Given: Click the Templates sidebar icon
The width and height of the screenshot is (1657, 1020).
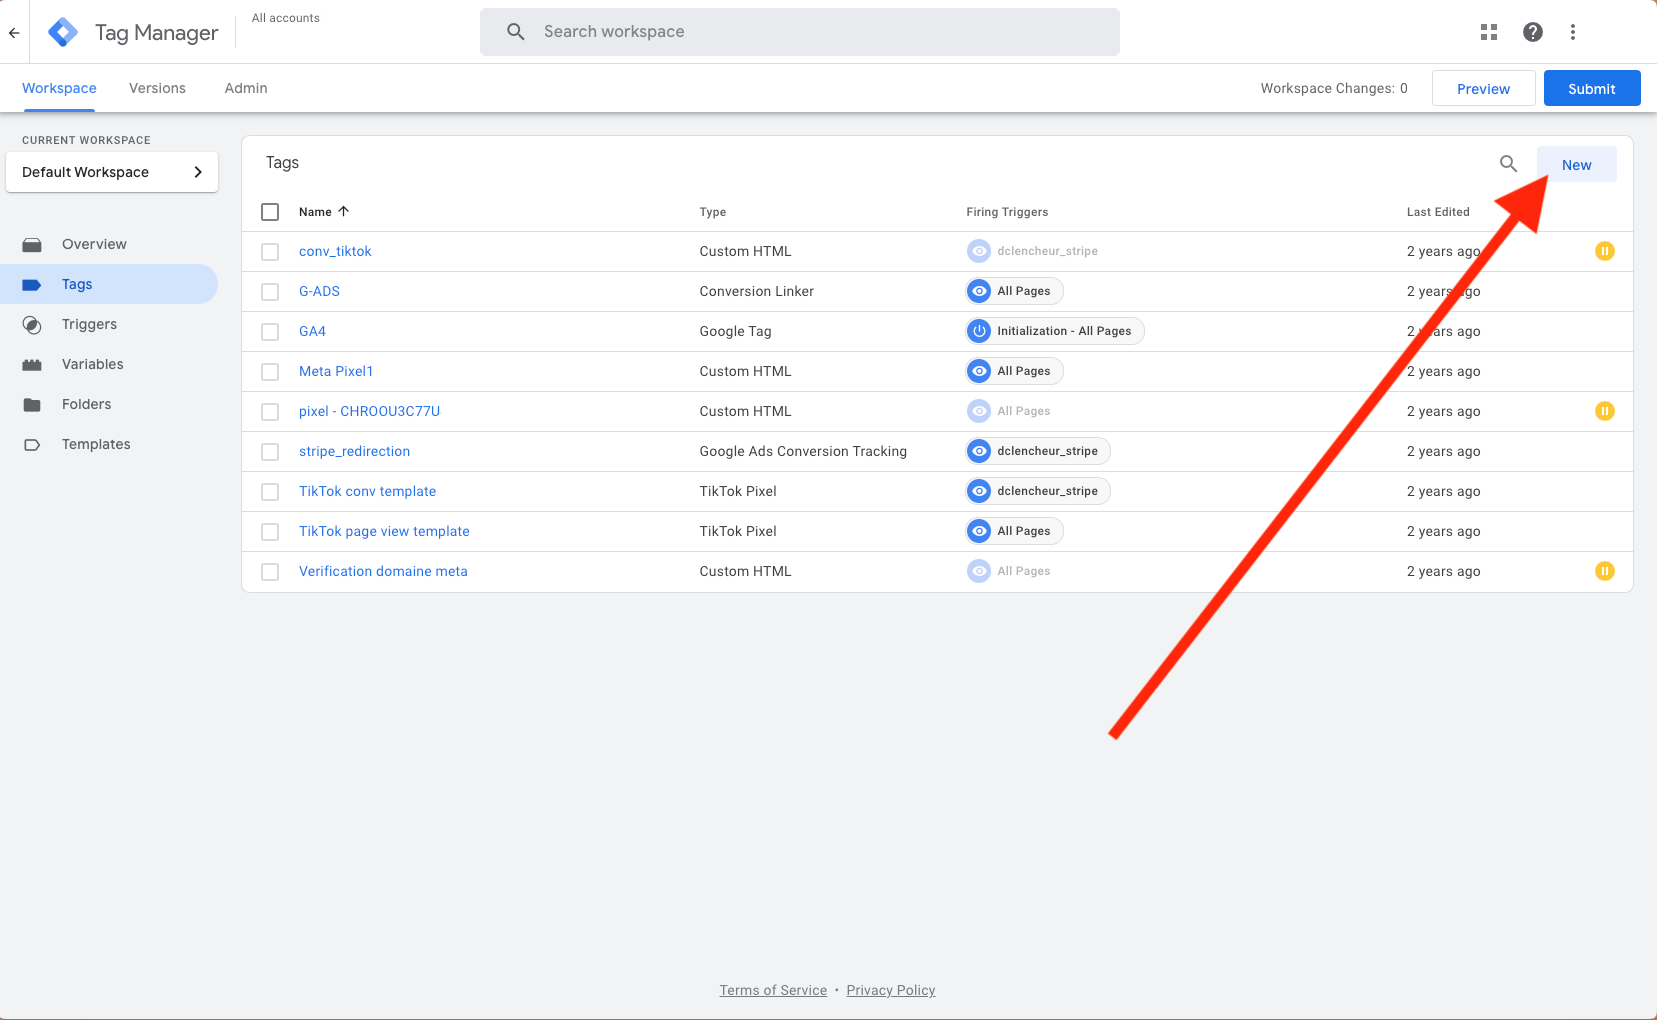Looking at the screenshot, I should tap(32, 444).
